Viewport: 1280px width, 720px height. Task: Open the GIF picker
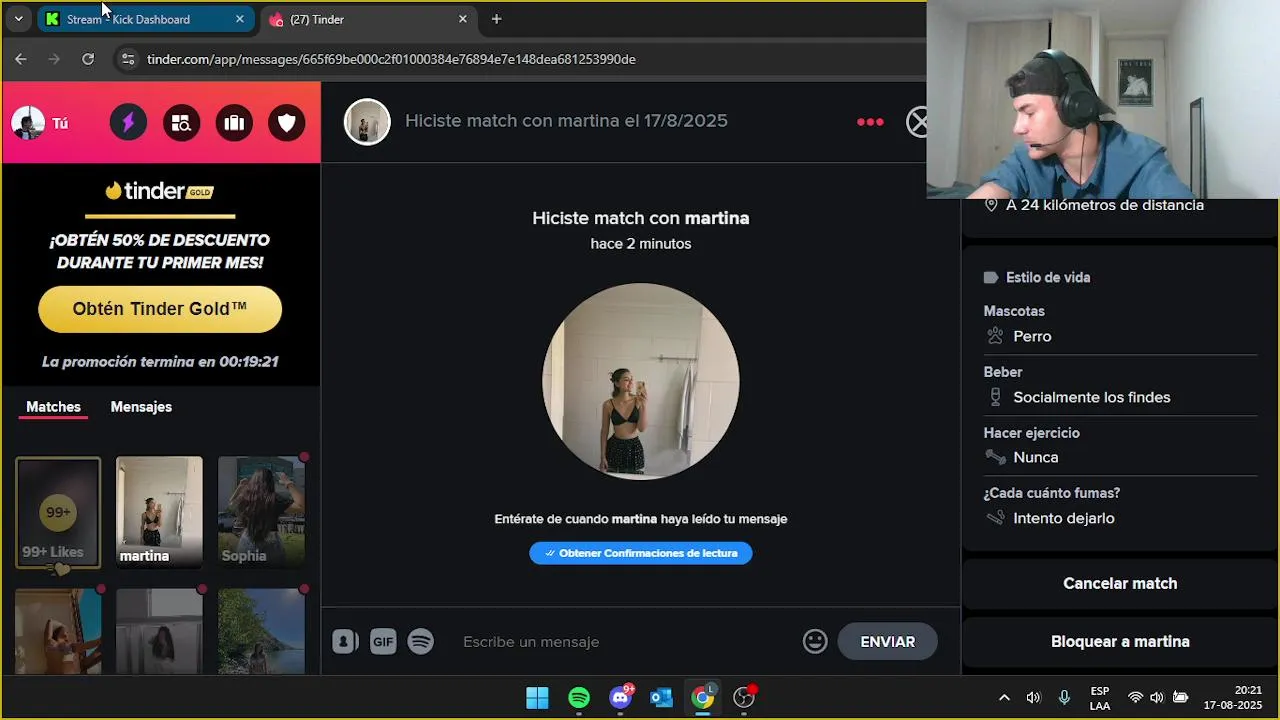383,642
